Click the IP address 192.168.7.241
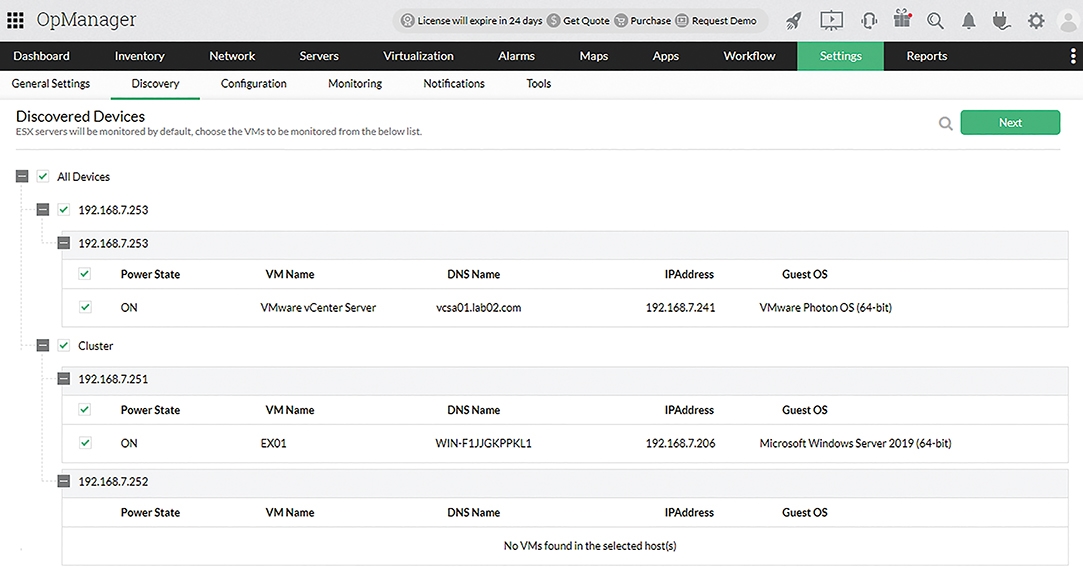 (x=680, y=307)
